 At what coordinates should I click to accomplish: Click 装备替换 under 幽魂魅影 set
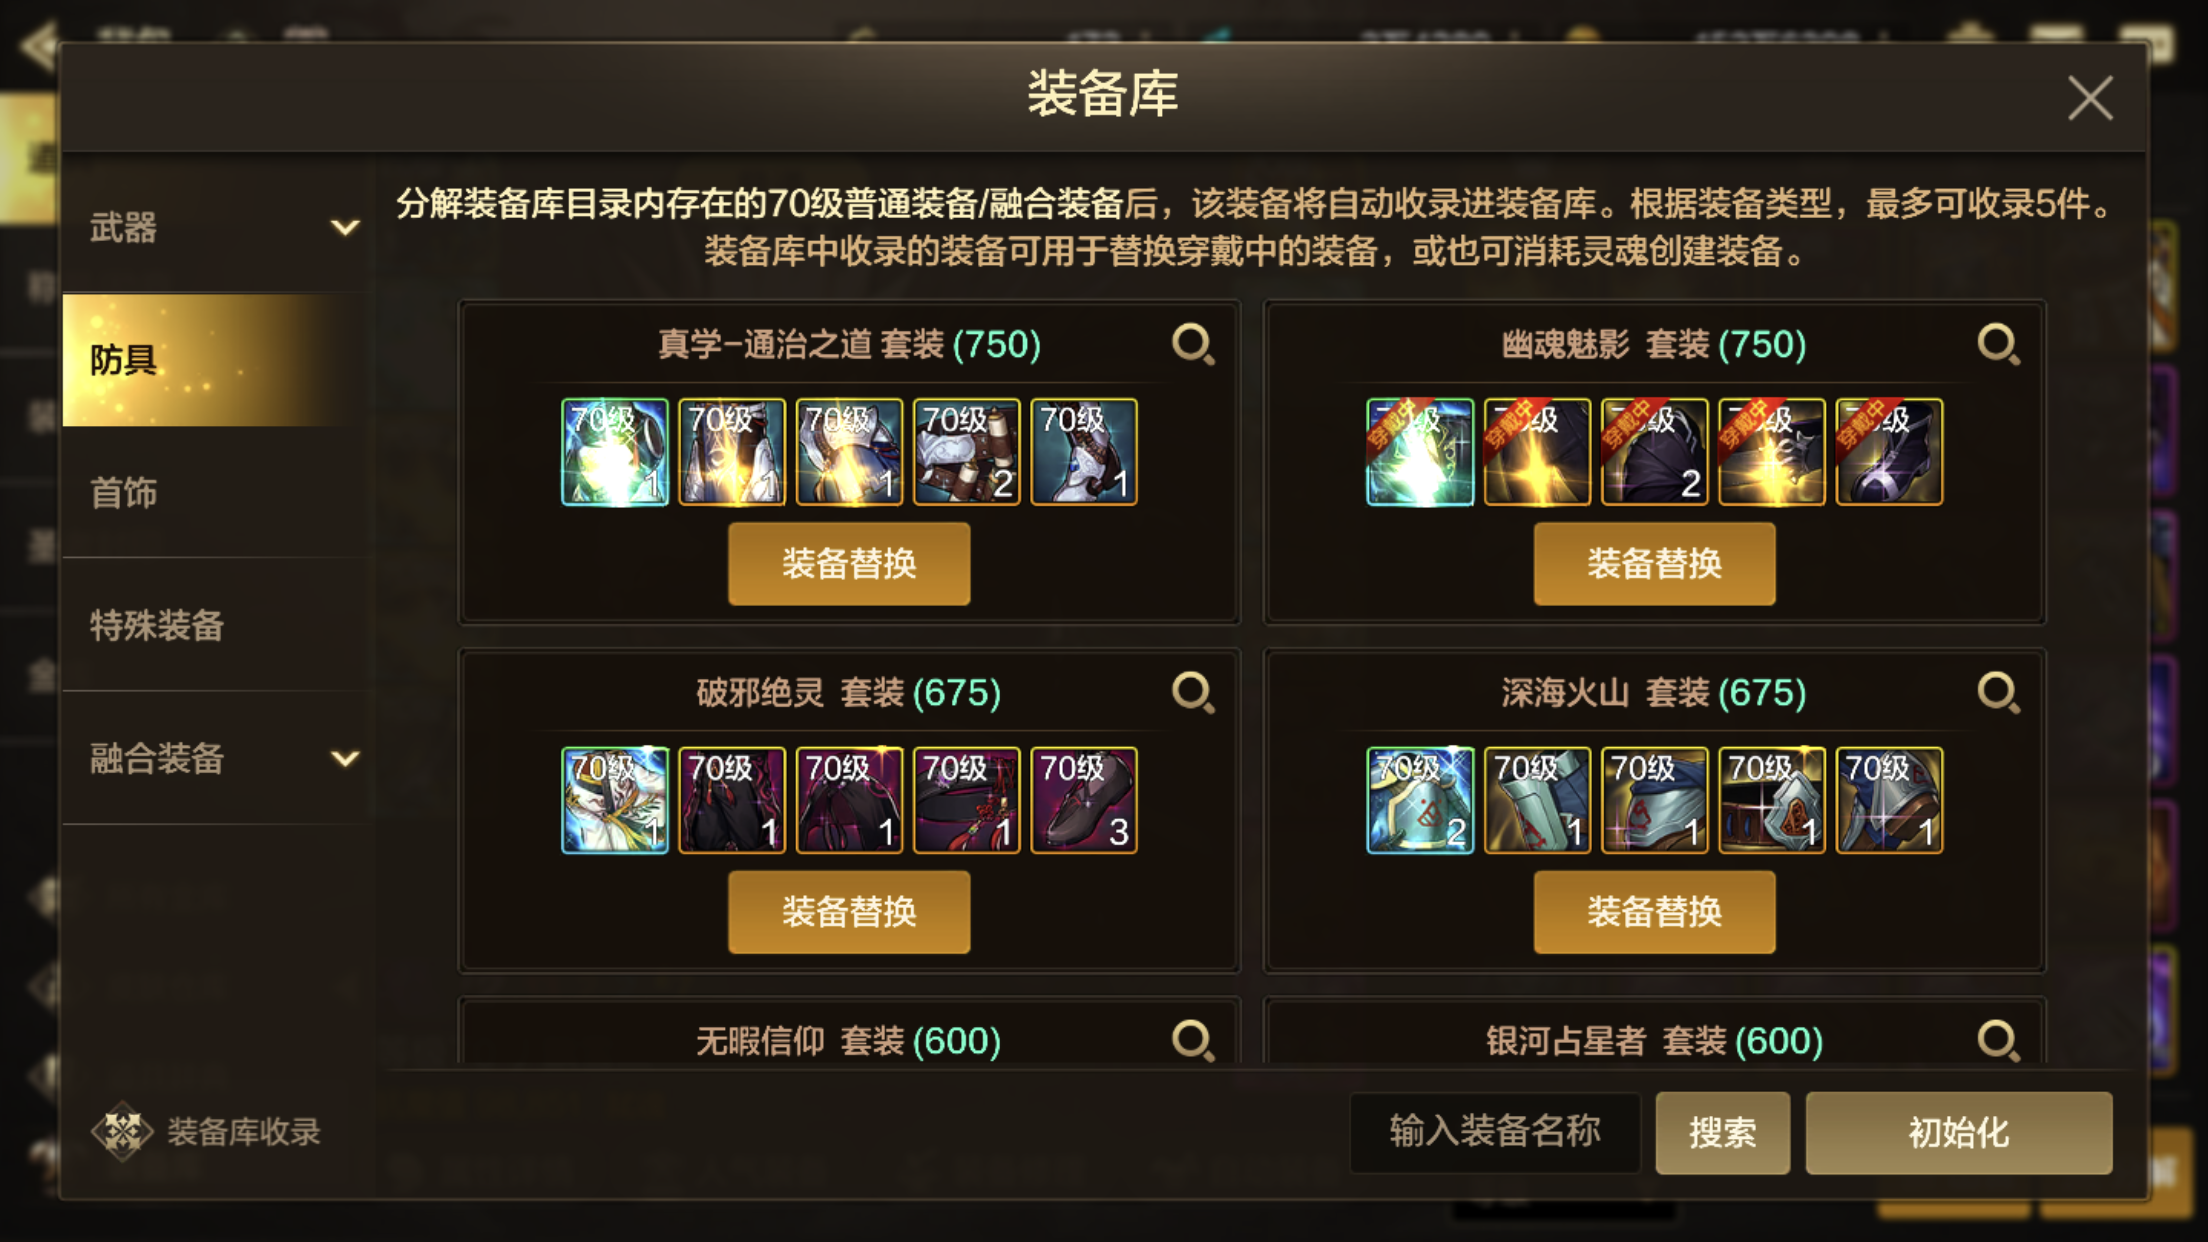tap(1654, 563)
